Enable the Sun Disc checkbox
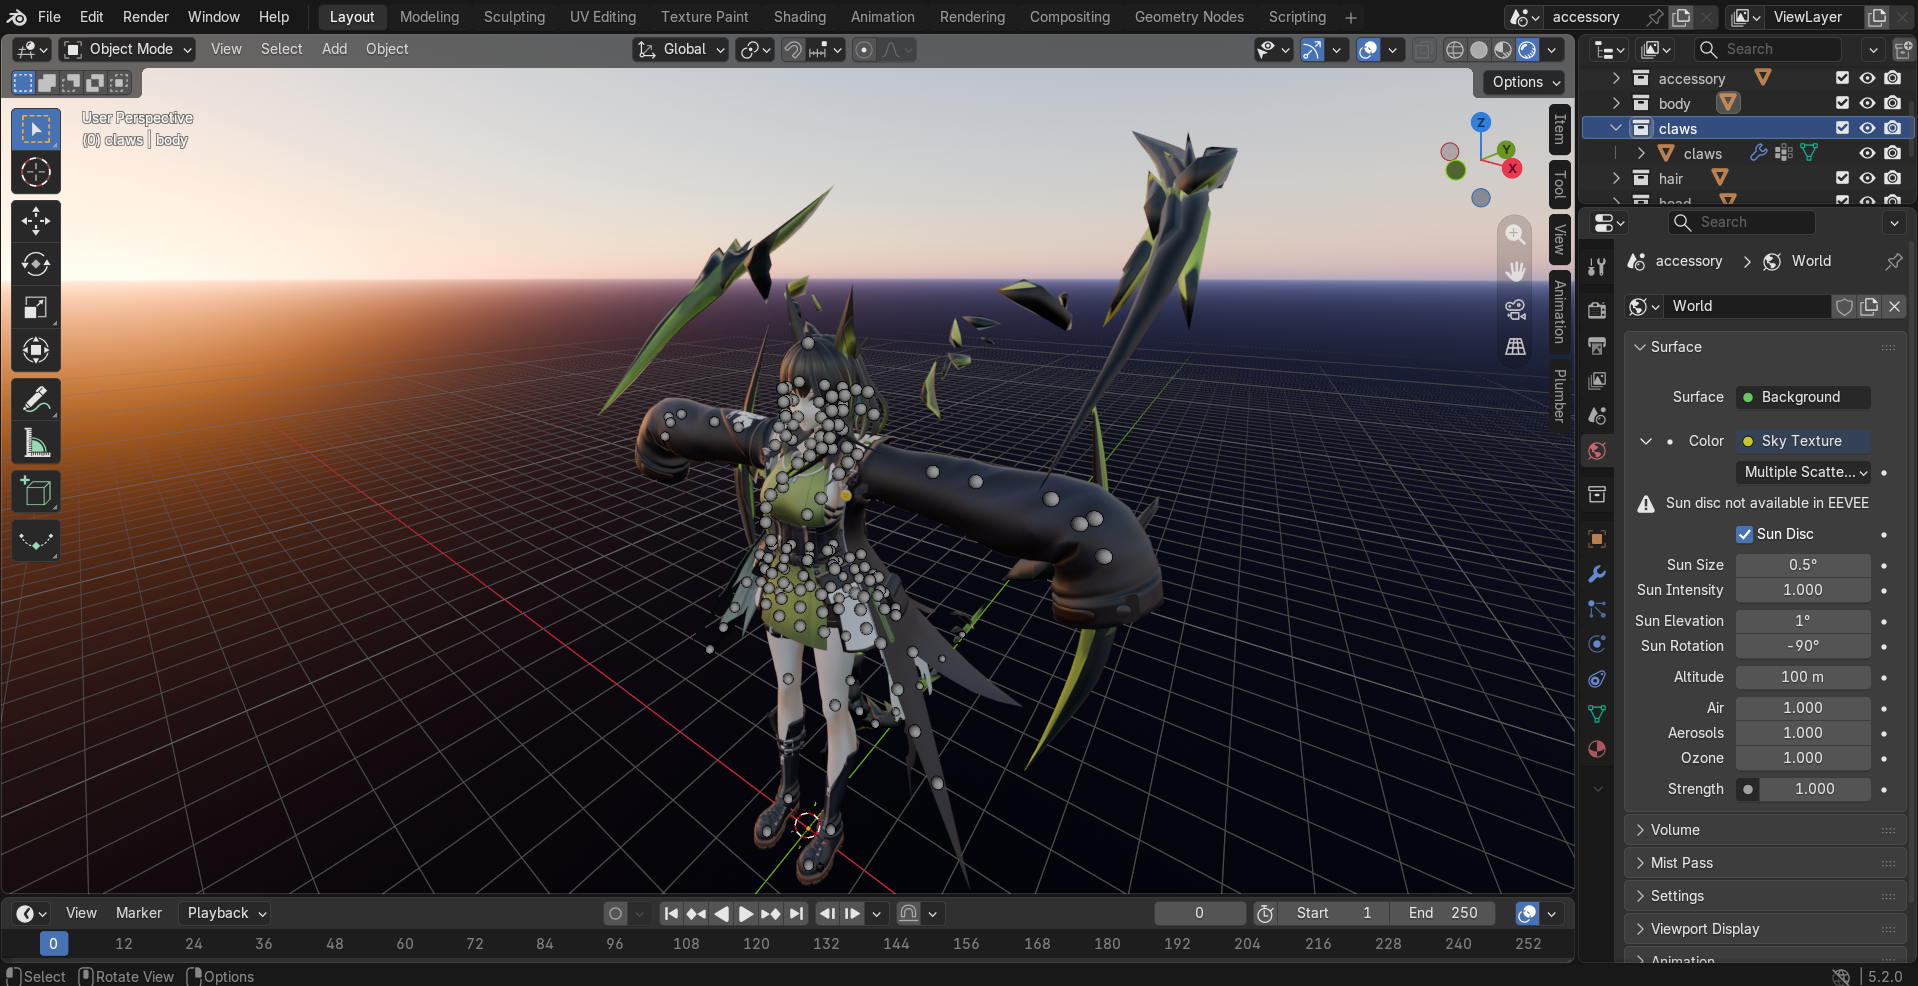Viewport: 1918px width, 986px height. (x=1744, y=534)
